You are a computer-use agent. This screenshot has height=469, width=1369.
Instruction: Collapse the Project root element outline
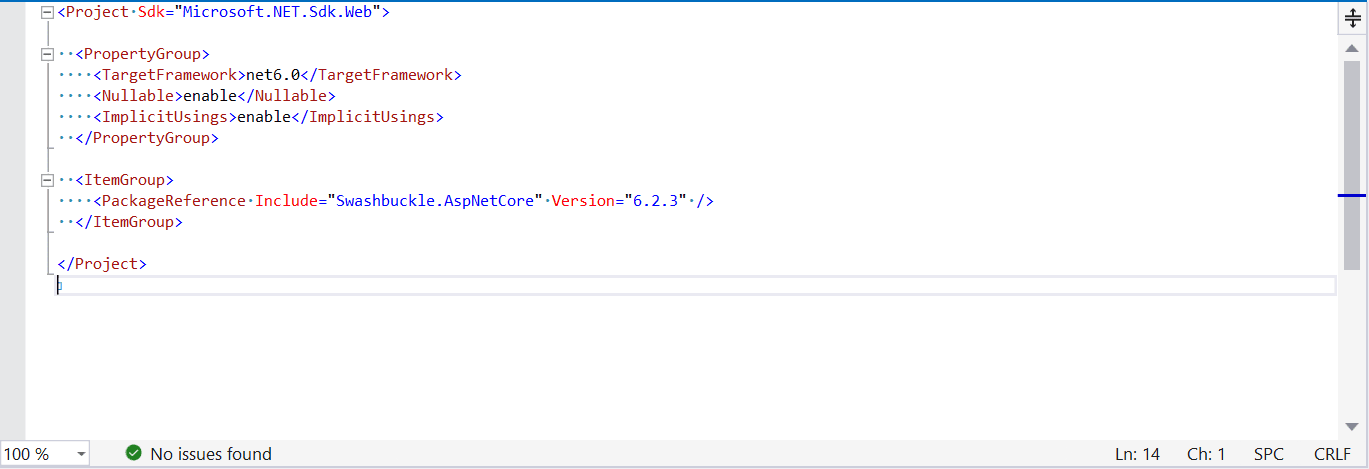tap(47, 13)
